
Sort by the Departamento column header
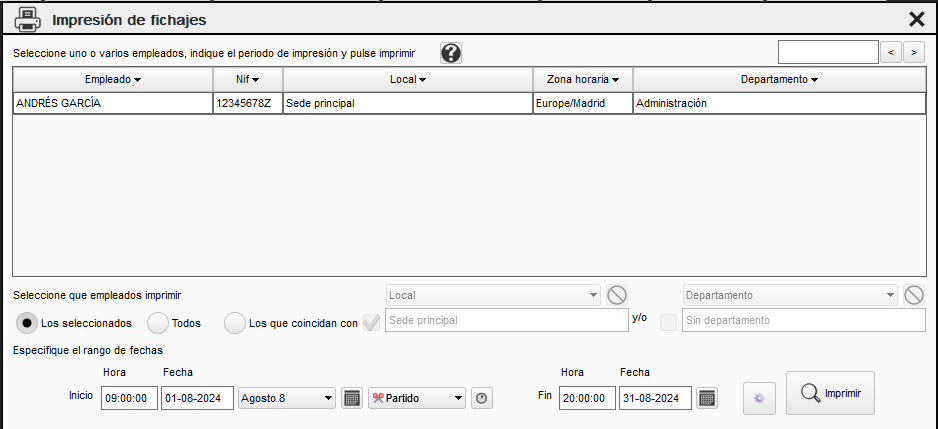pos(779,79)
